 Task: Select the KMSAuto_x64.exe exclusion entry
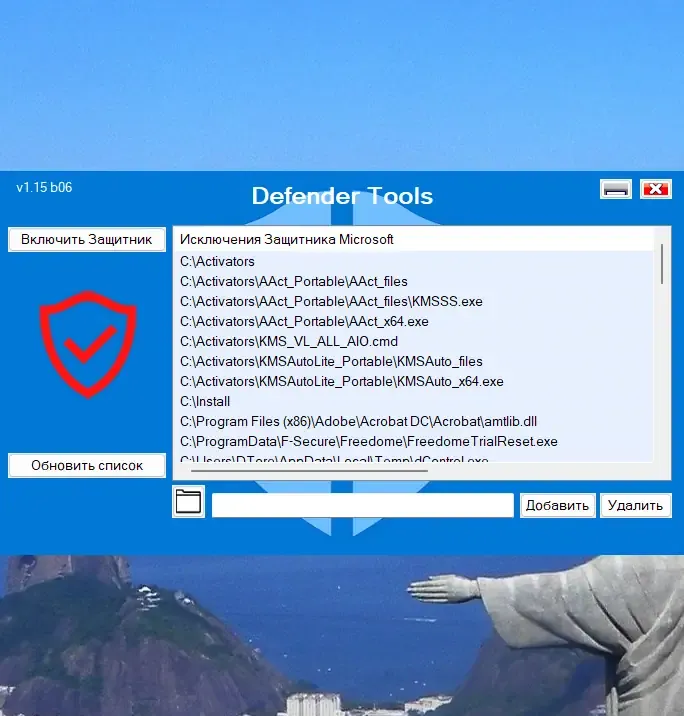coord(342,382)
